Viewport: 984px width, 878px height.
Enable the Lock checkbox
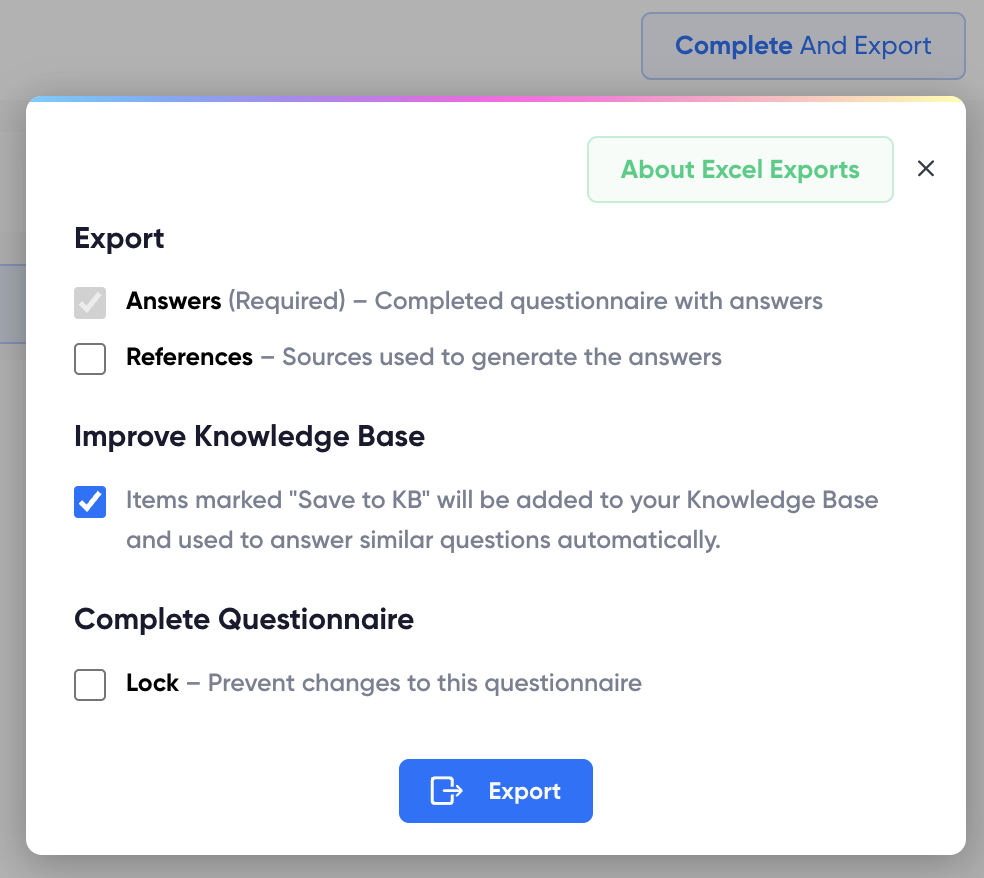click(x=90, y=685)
